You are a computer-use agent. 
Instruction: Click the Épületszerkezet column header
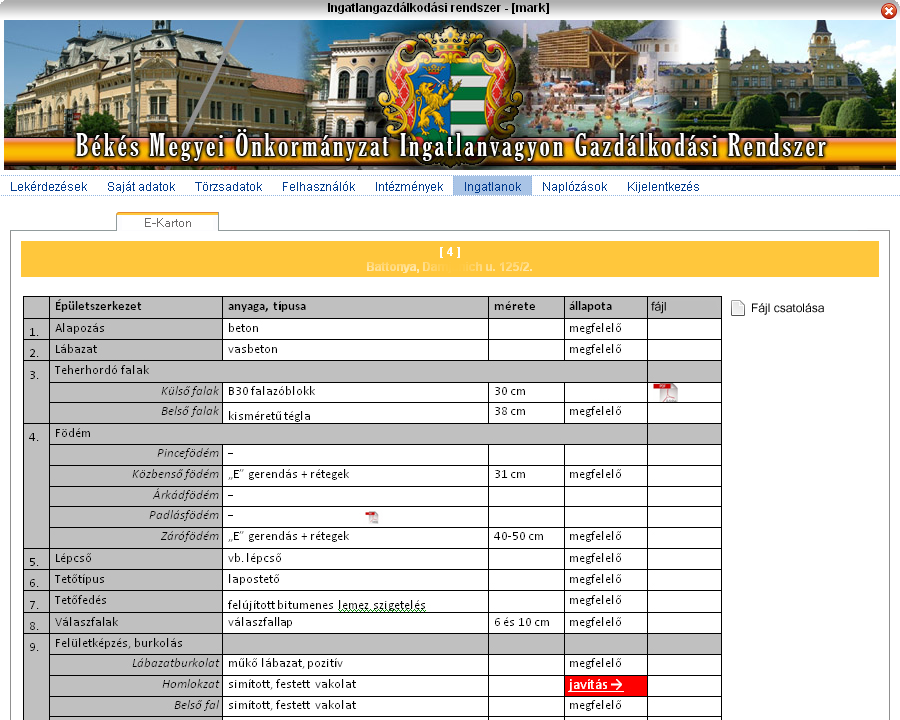(136, 307)
